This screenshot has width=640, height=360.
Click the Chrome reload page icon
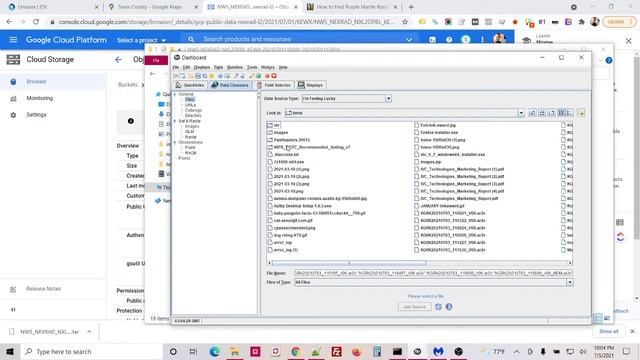[x=36, y=22]
